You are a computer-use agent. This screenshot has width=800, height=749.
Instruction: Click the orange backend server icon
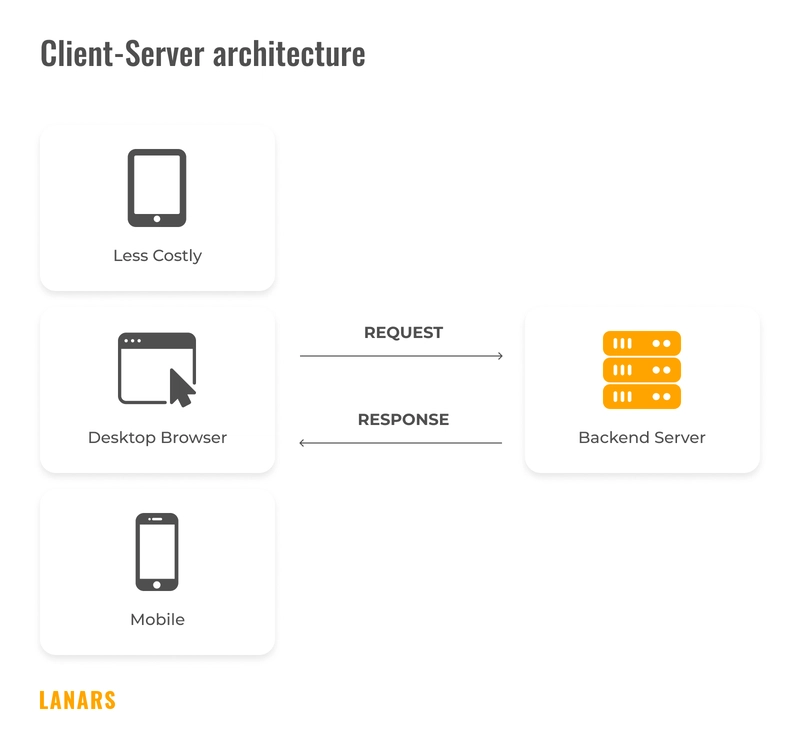(641, 370)
